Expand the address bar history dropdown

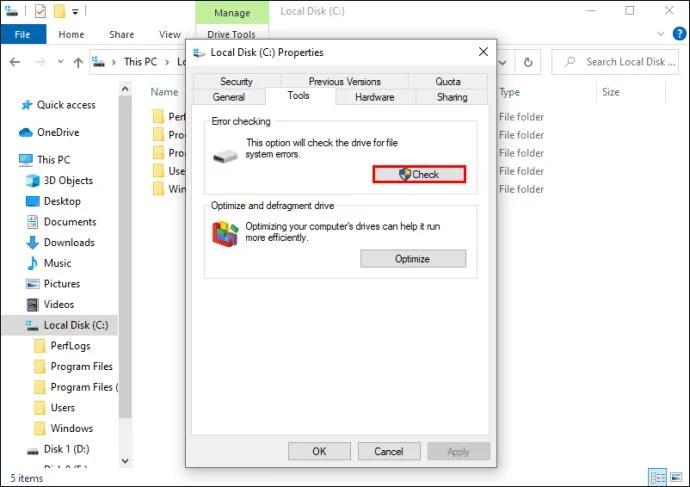click(503, 62)
